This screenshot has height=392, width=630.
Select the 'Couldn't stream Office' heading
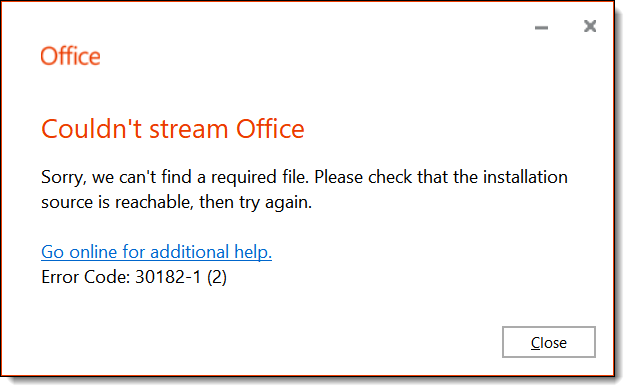click(173, 129)
